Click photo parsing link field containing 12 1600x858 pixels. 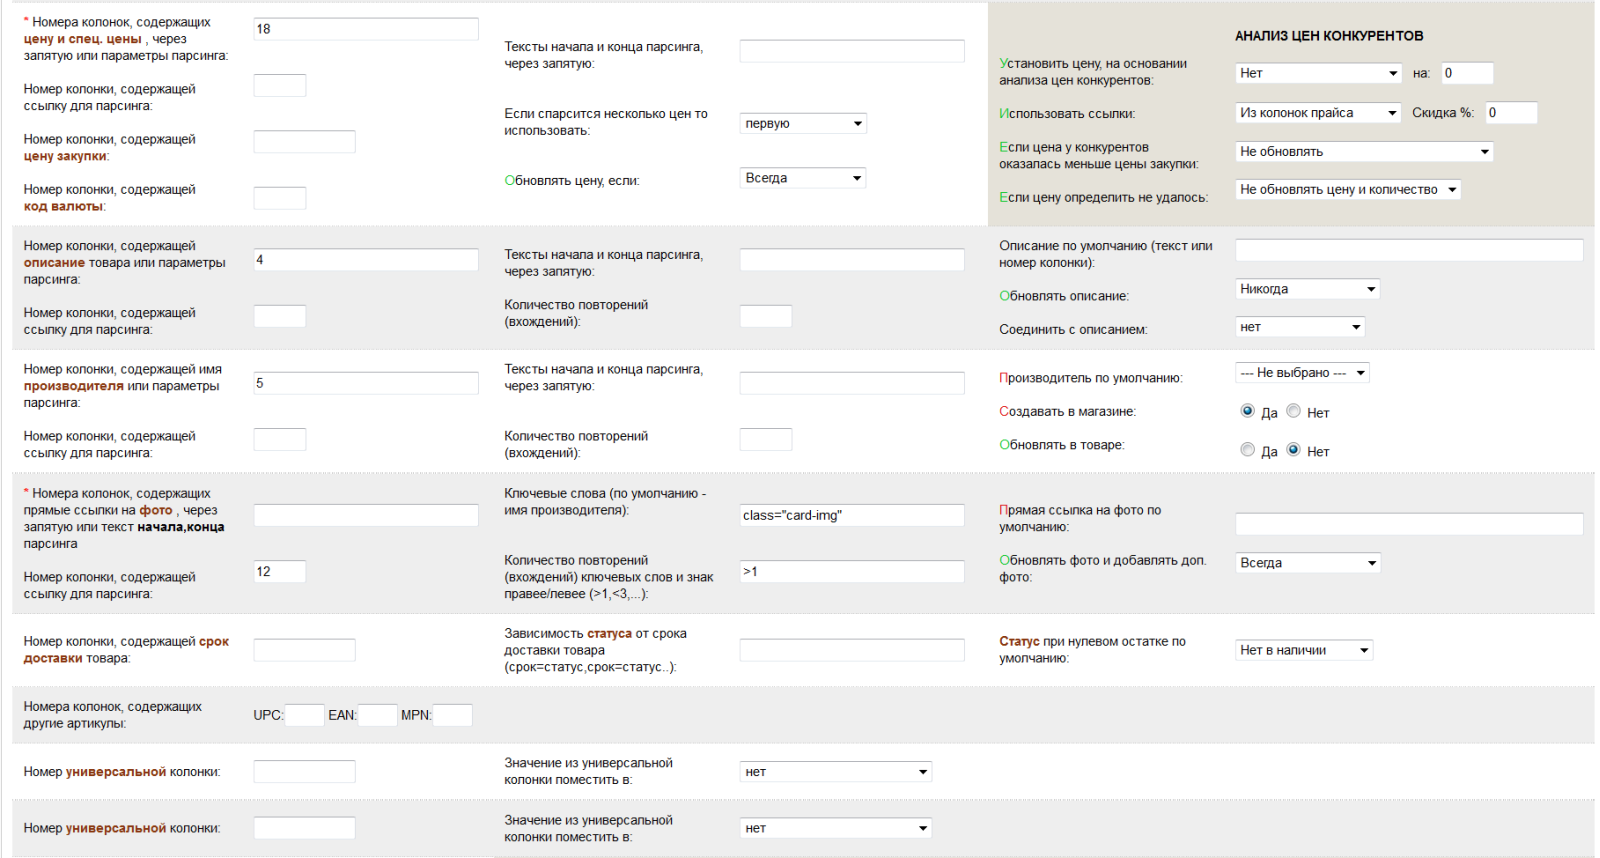tap(280, 572)
